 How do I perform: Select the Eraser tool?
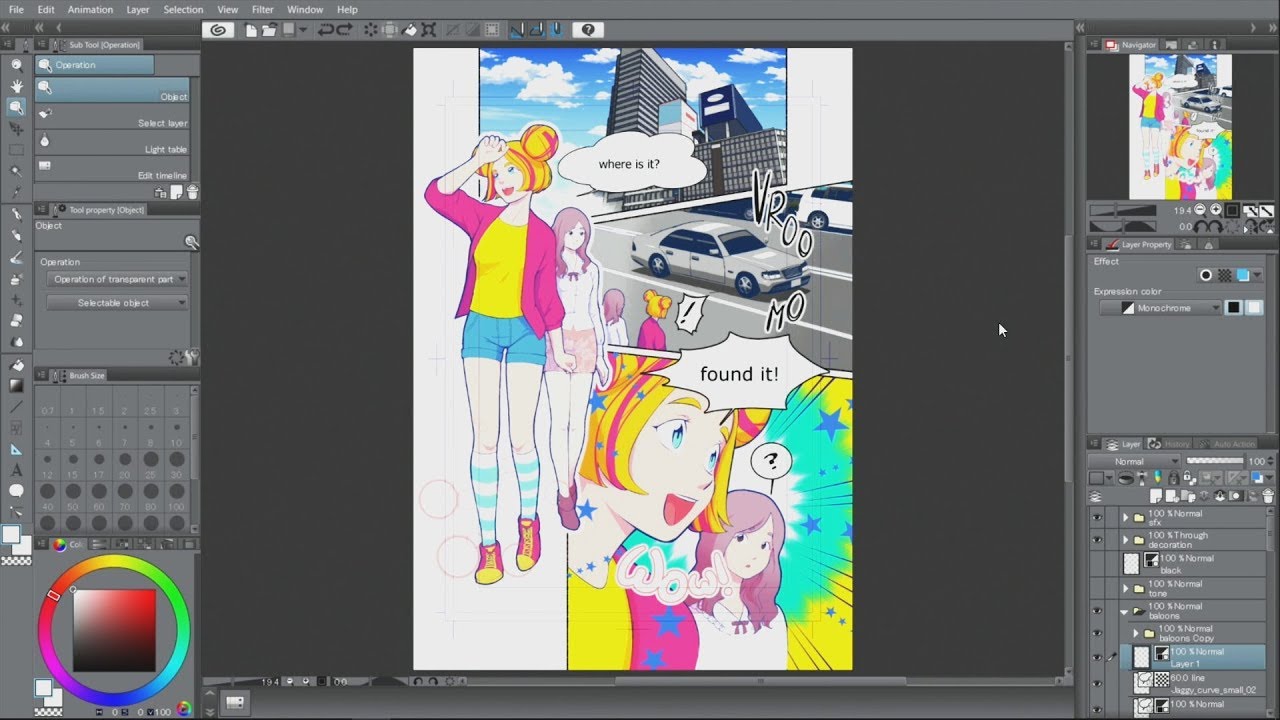pyautogui.click(x=16, y=321)
